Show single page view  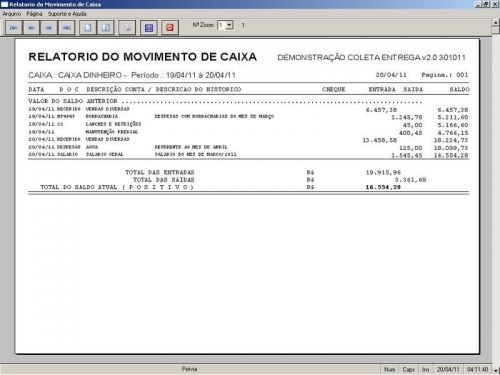(88, 28)
